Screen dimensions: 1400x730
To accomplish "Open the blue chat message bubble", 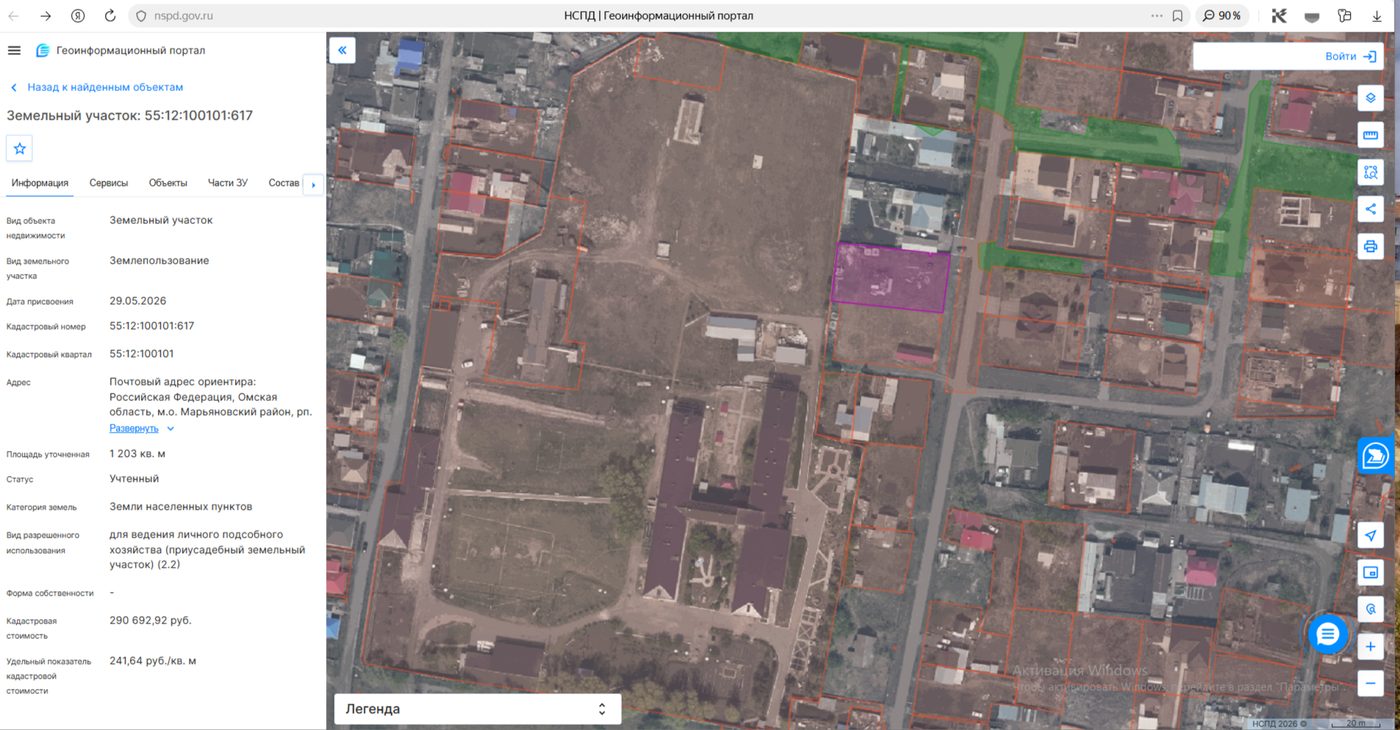I will click(1328, 633).
